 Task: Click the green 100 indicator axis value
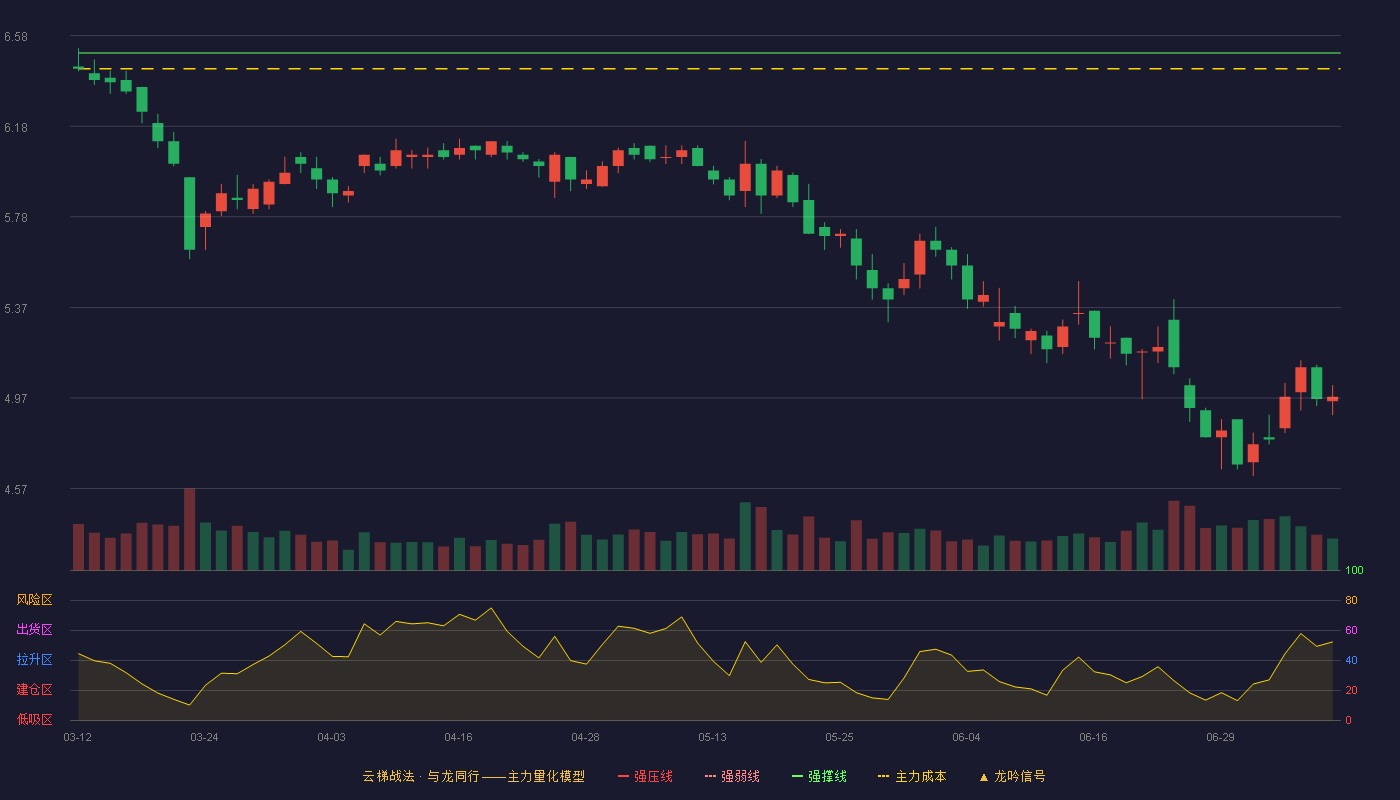1354,570
